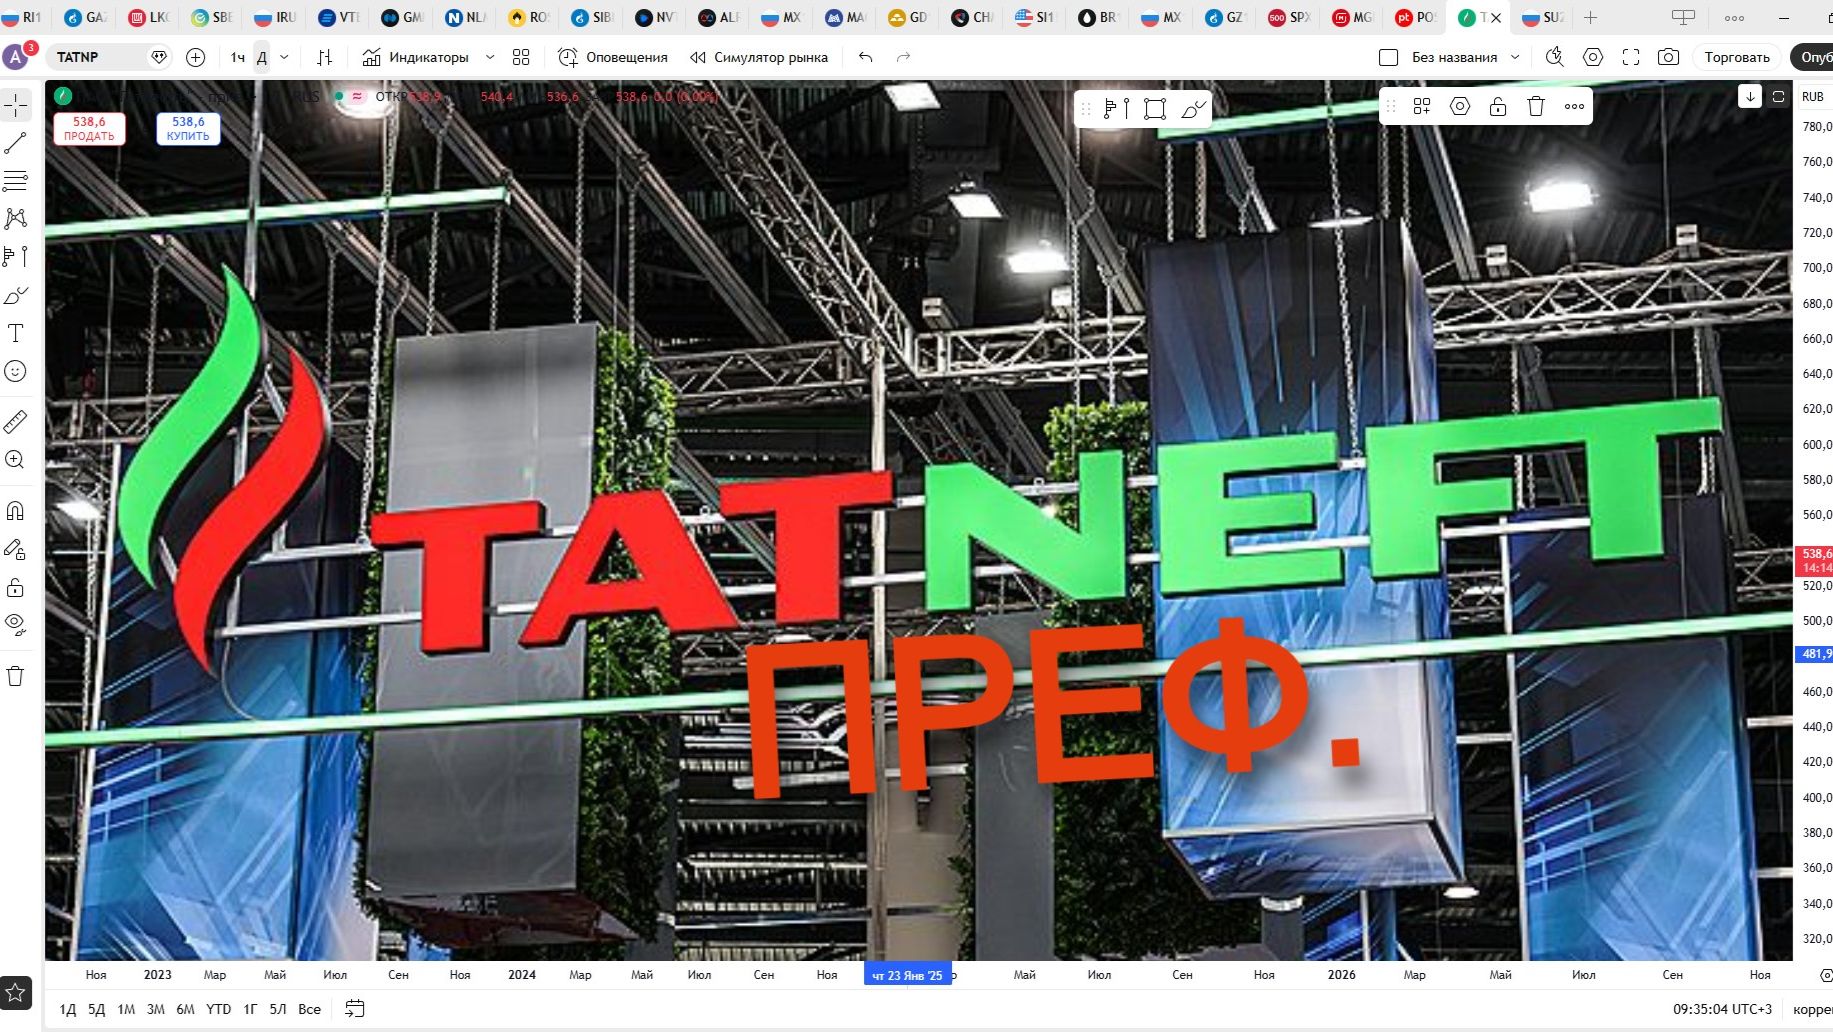Click the Торговать button
Image resolution: width=1833 pixels, height=1032 pixels.
[x=1737, y=57]
